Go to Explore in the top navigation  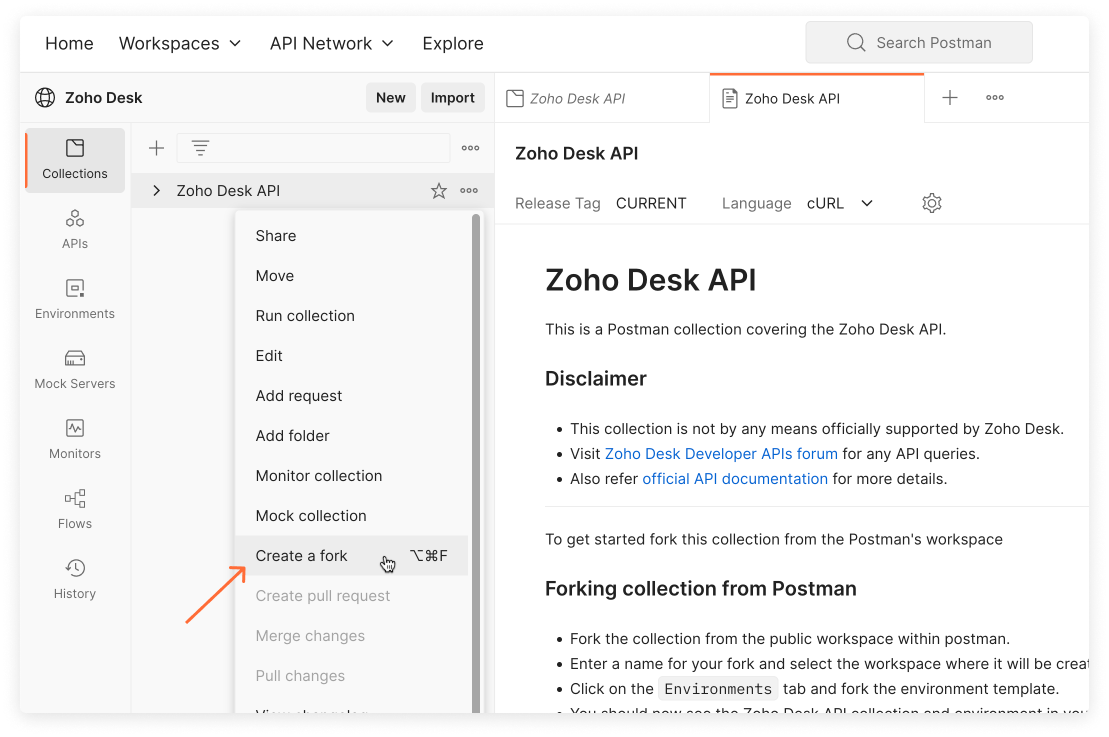click(x=453, y=43)
